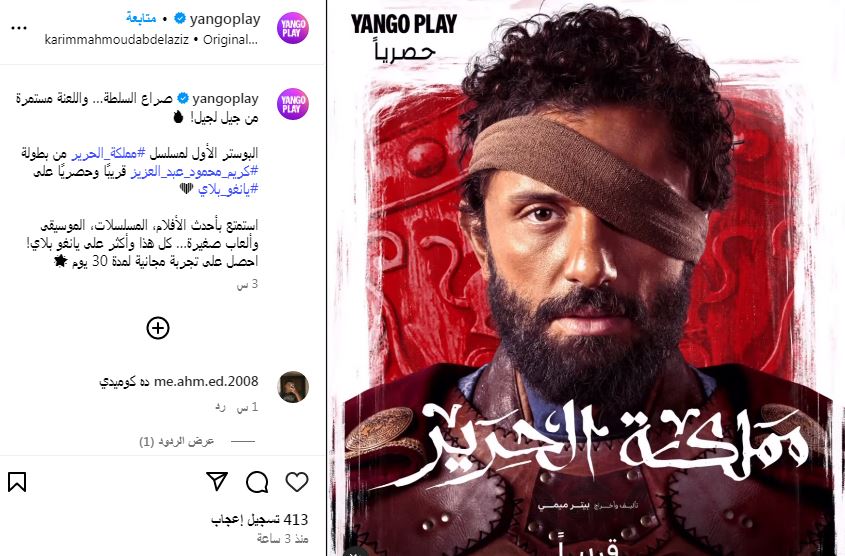Click the yangoplay avatar in the header
Viewport: 845px width, 556px height.
point(293,28)
